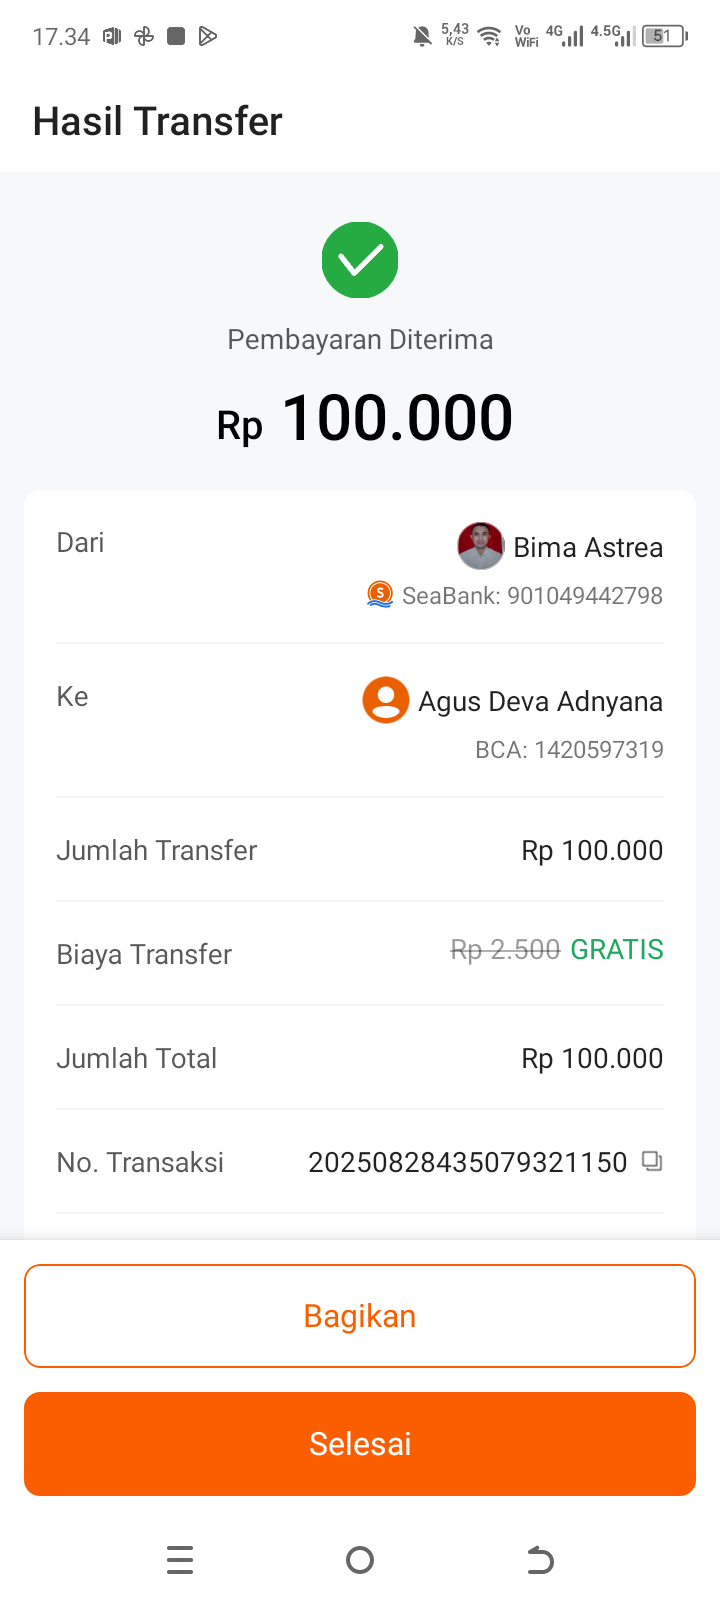
Task: Tap the battery indicator in status bar
Action: [x=664, y=37]
